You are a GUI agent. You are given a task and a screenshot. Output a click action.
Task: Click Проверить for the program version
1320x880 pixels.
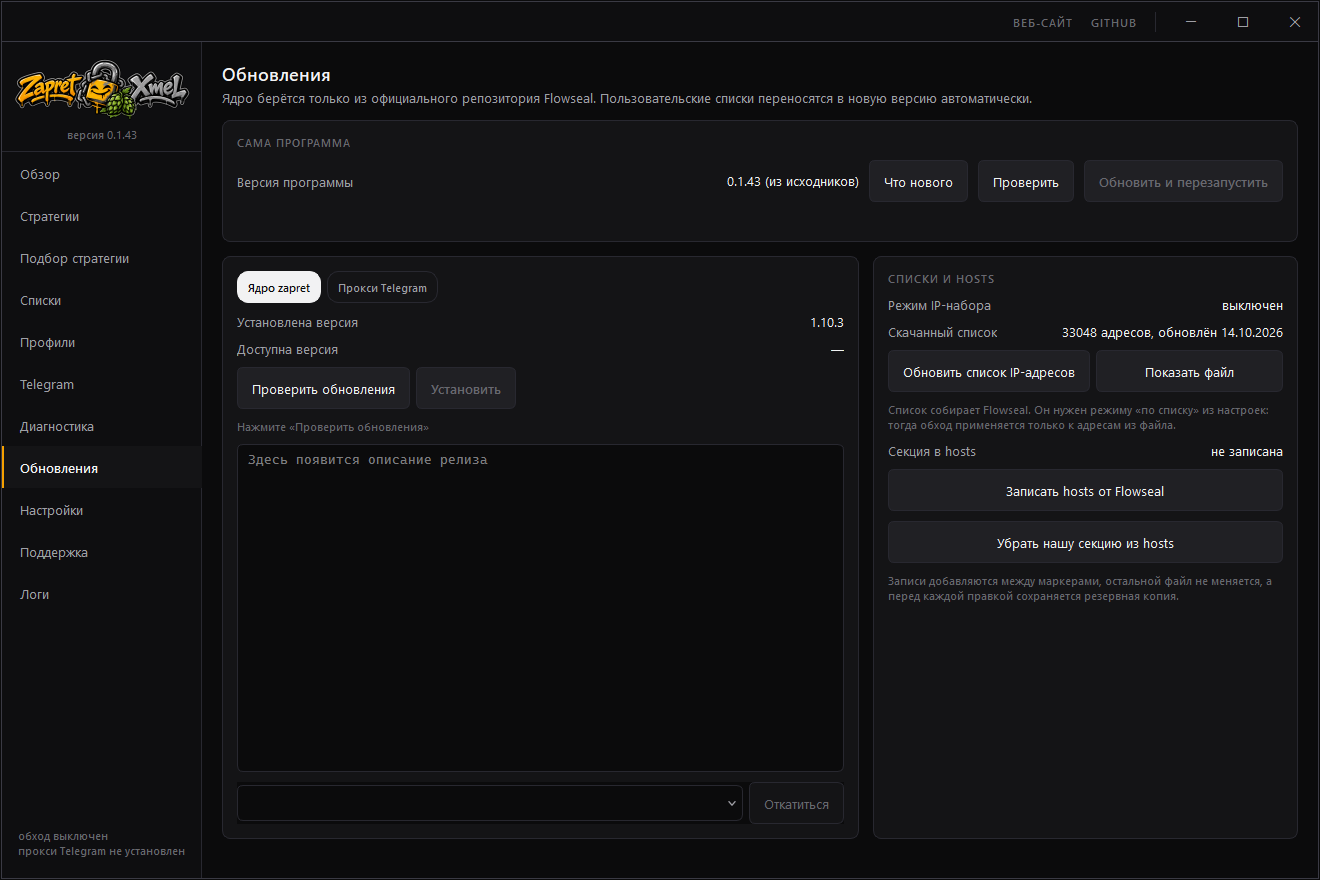pyautogui.click(x=1026, y=182)
